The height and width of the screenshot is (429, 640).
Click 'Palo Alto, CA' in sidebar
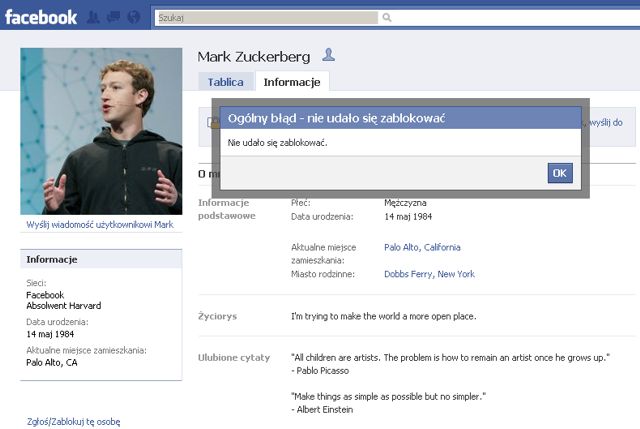pos(52,362)
